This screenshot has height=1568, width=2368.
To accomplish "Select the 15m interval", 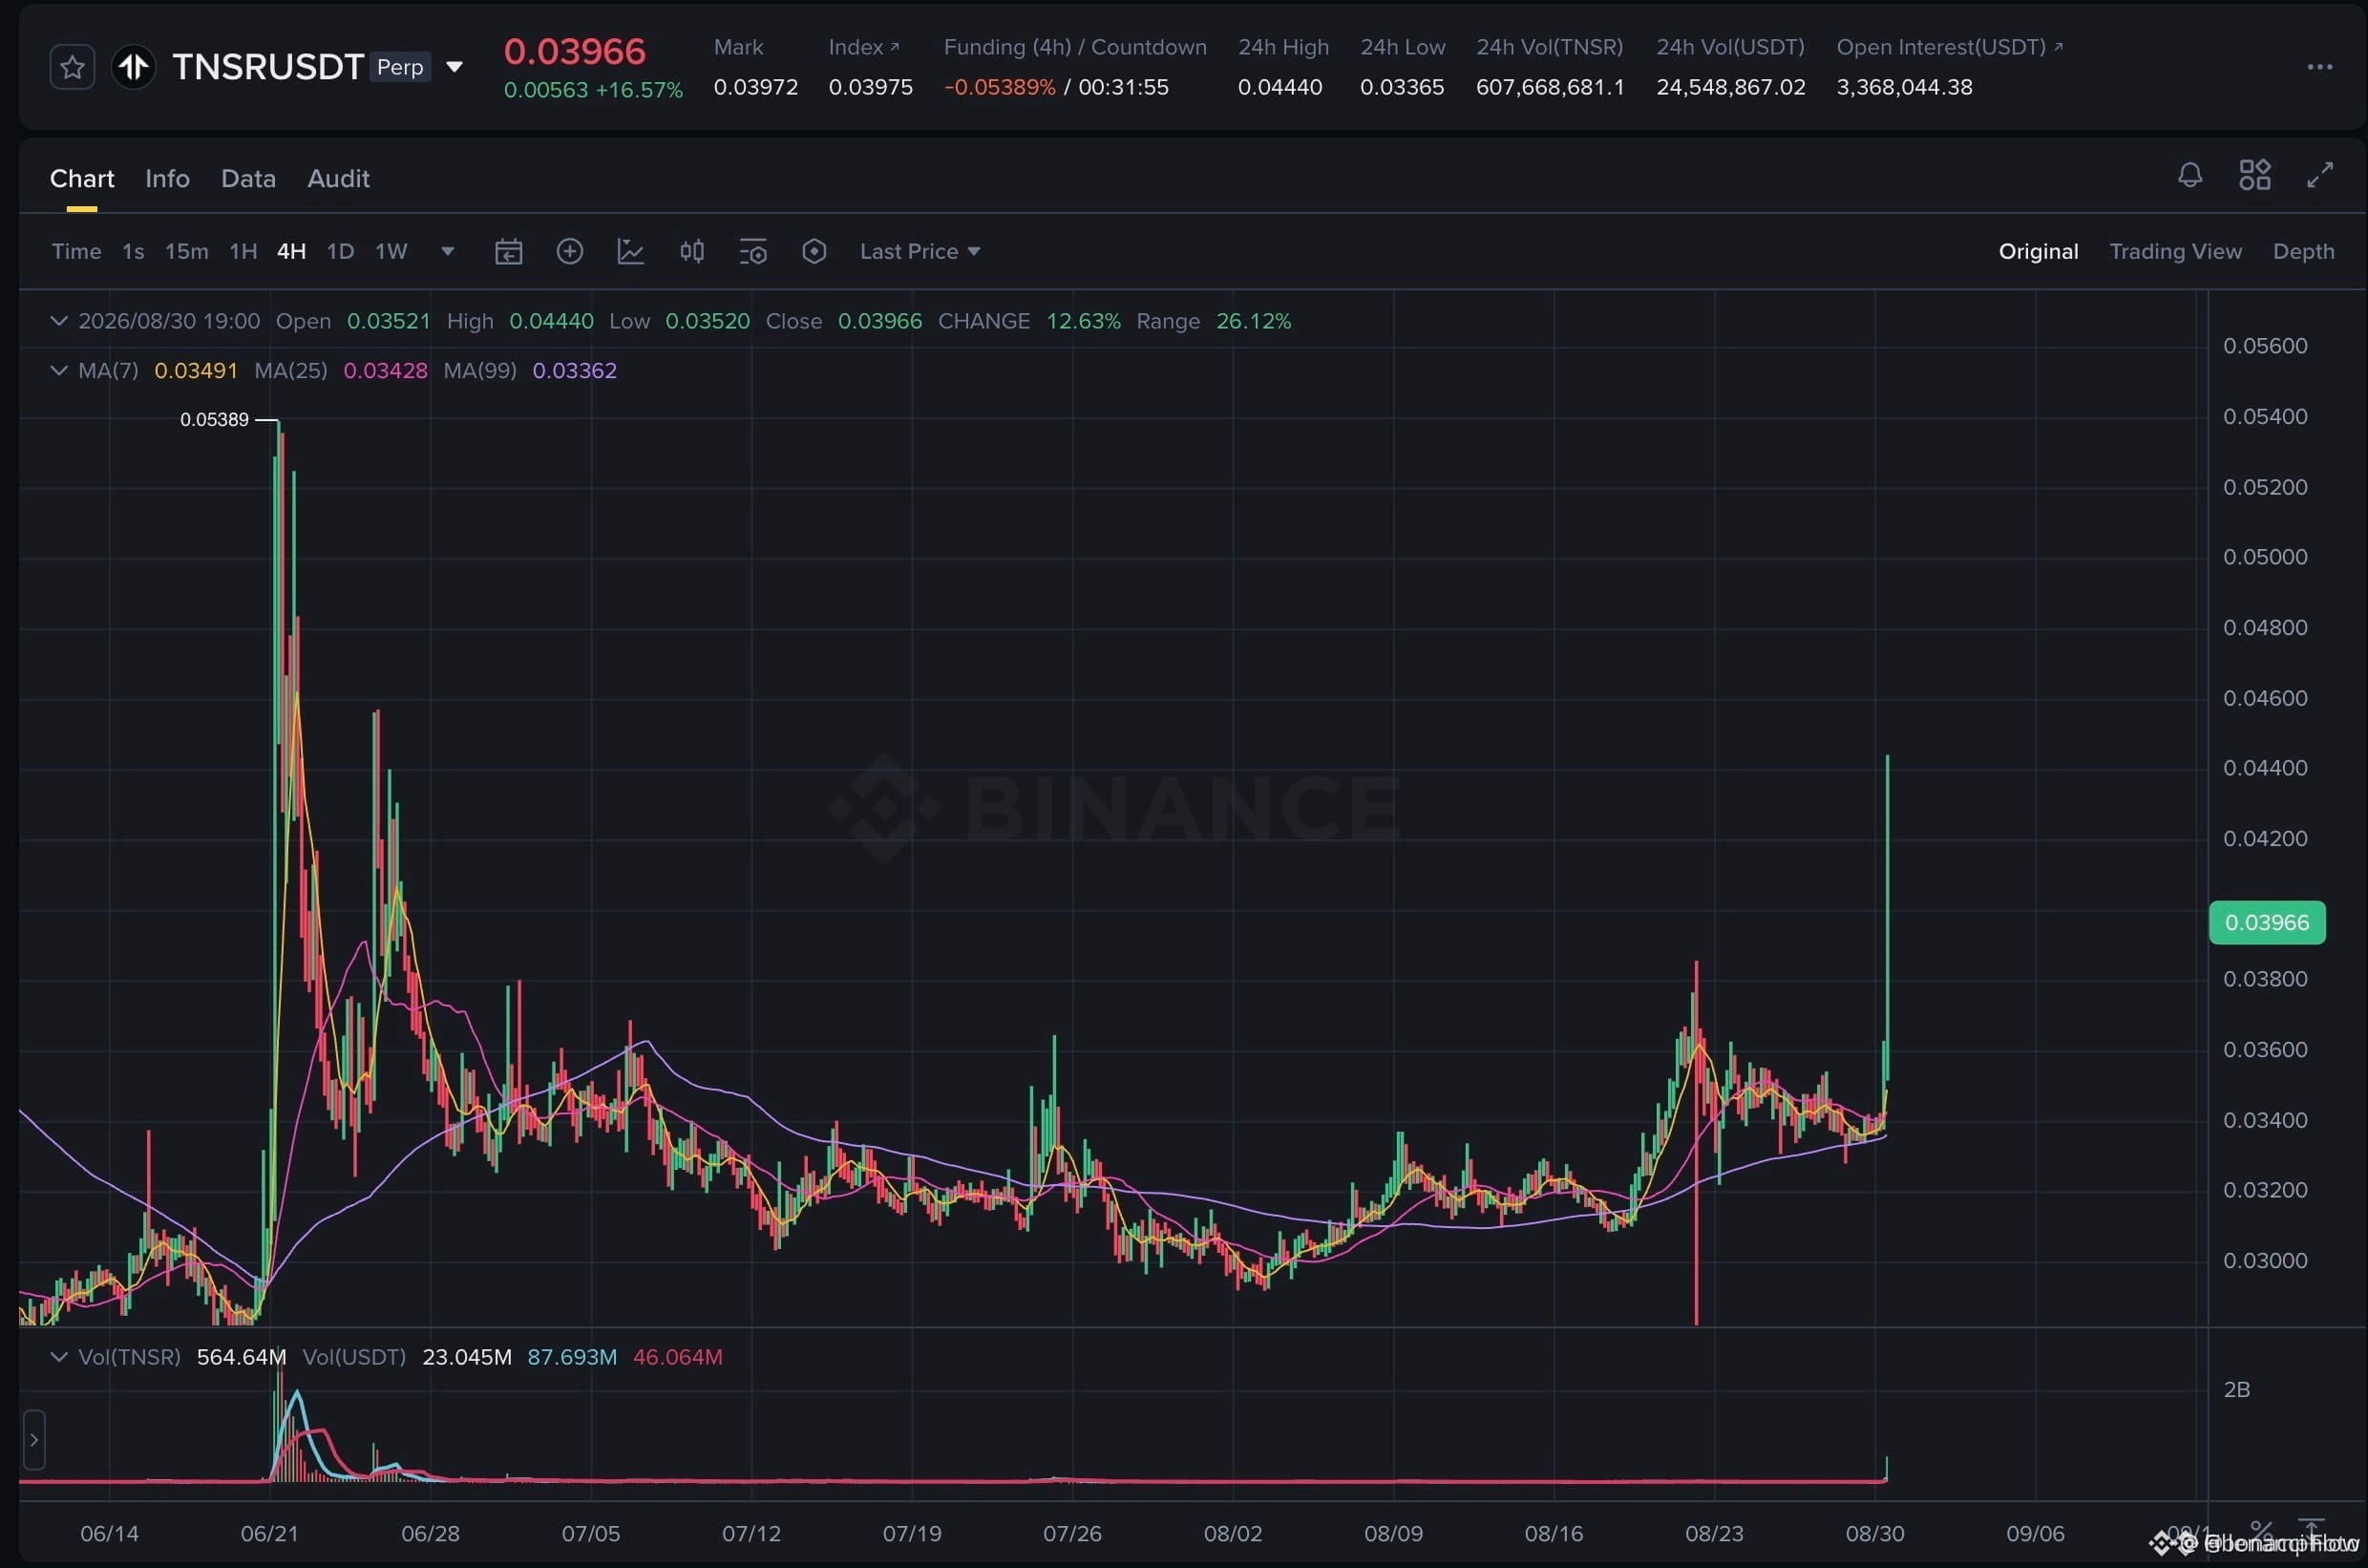I will click(x=187, y=251).
